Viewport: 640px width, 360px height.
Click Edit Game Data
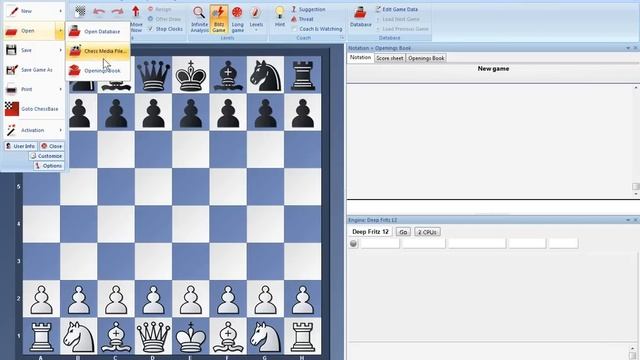pos(396,9)
